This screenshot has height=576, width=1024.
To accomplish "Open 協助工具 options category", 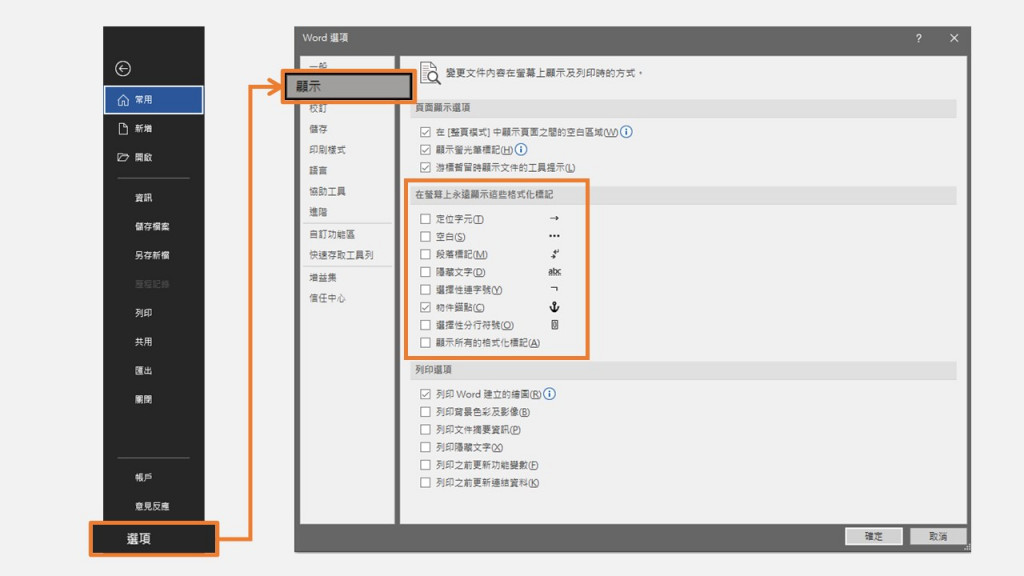I will pos(327,191).
